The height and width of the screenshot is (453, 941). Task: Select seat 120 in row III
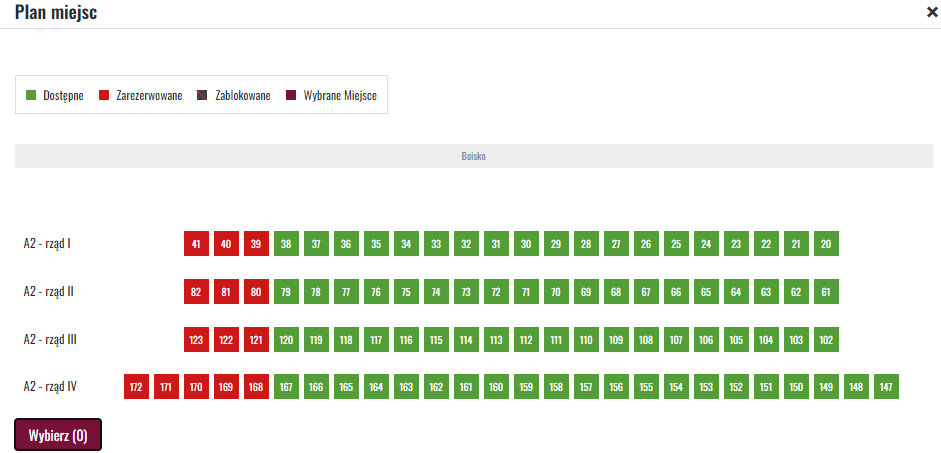(x=286, y=340)
